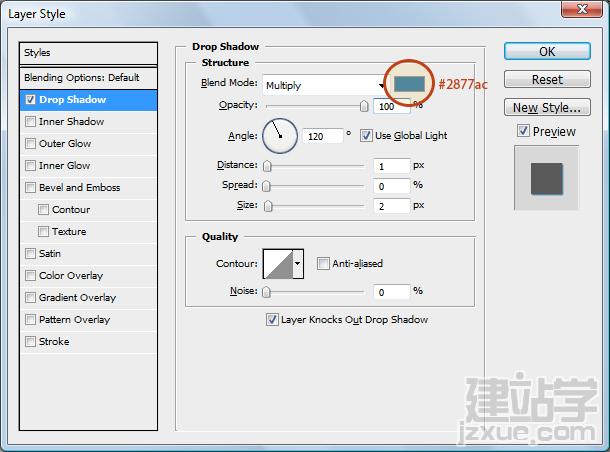Open the Stroke settings row
This screenshot has height=452, width=610.
pos(88,342)
